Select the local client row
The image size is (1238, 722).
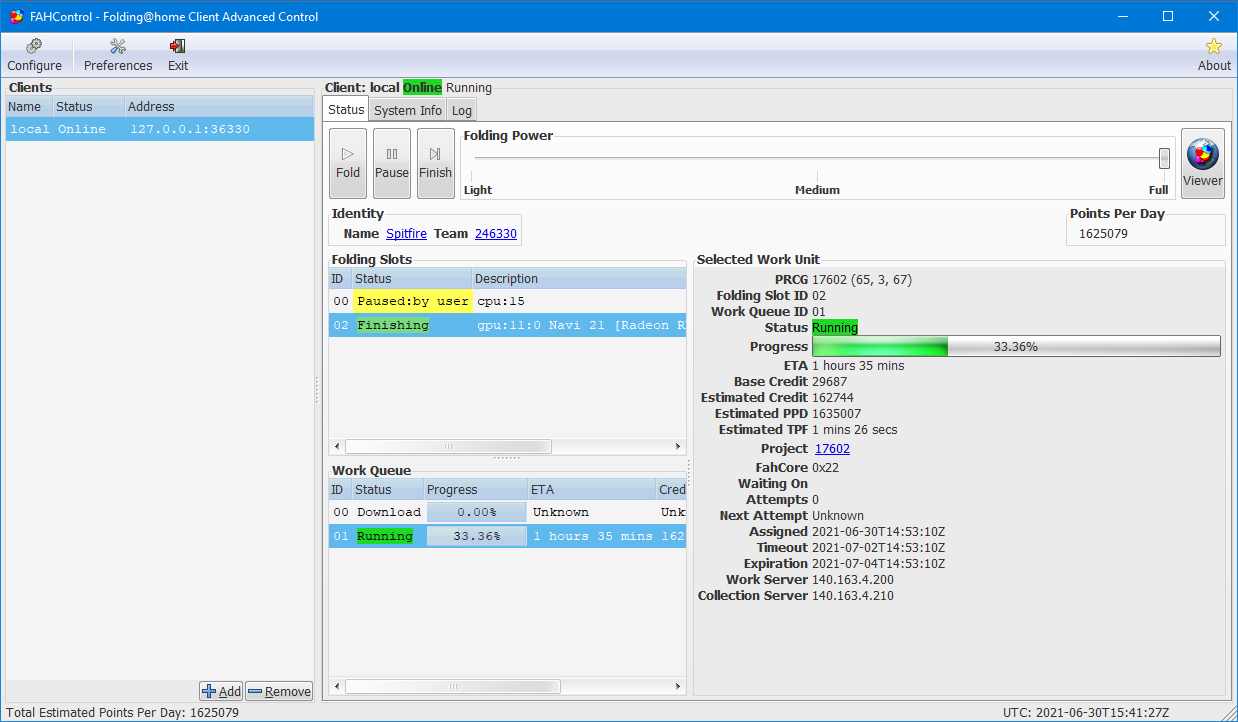pyautogui.click(x=160, y=129)
